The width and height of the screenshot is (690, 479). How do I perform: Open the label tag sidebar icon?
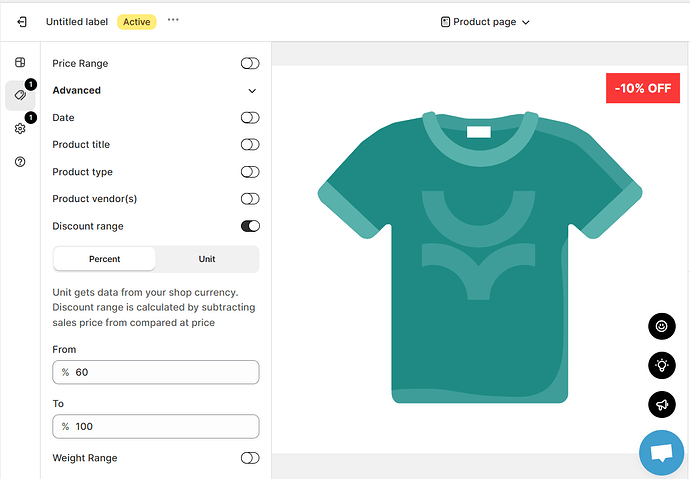coord(20,96)
